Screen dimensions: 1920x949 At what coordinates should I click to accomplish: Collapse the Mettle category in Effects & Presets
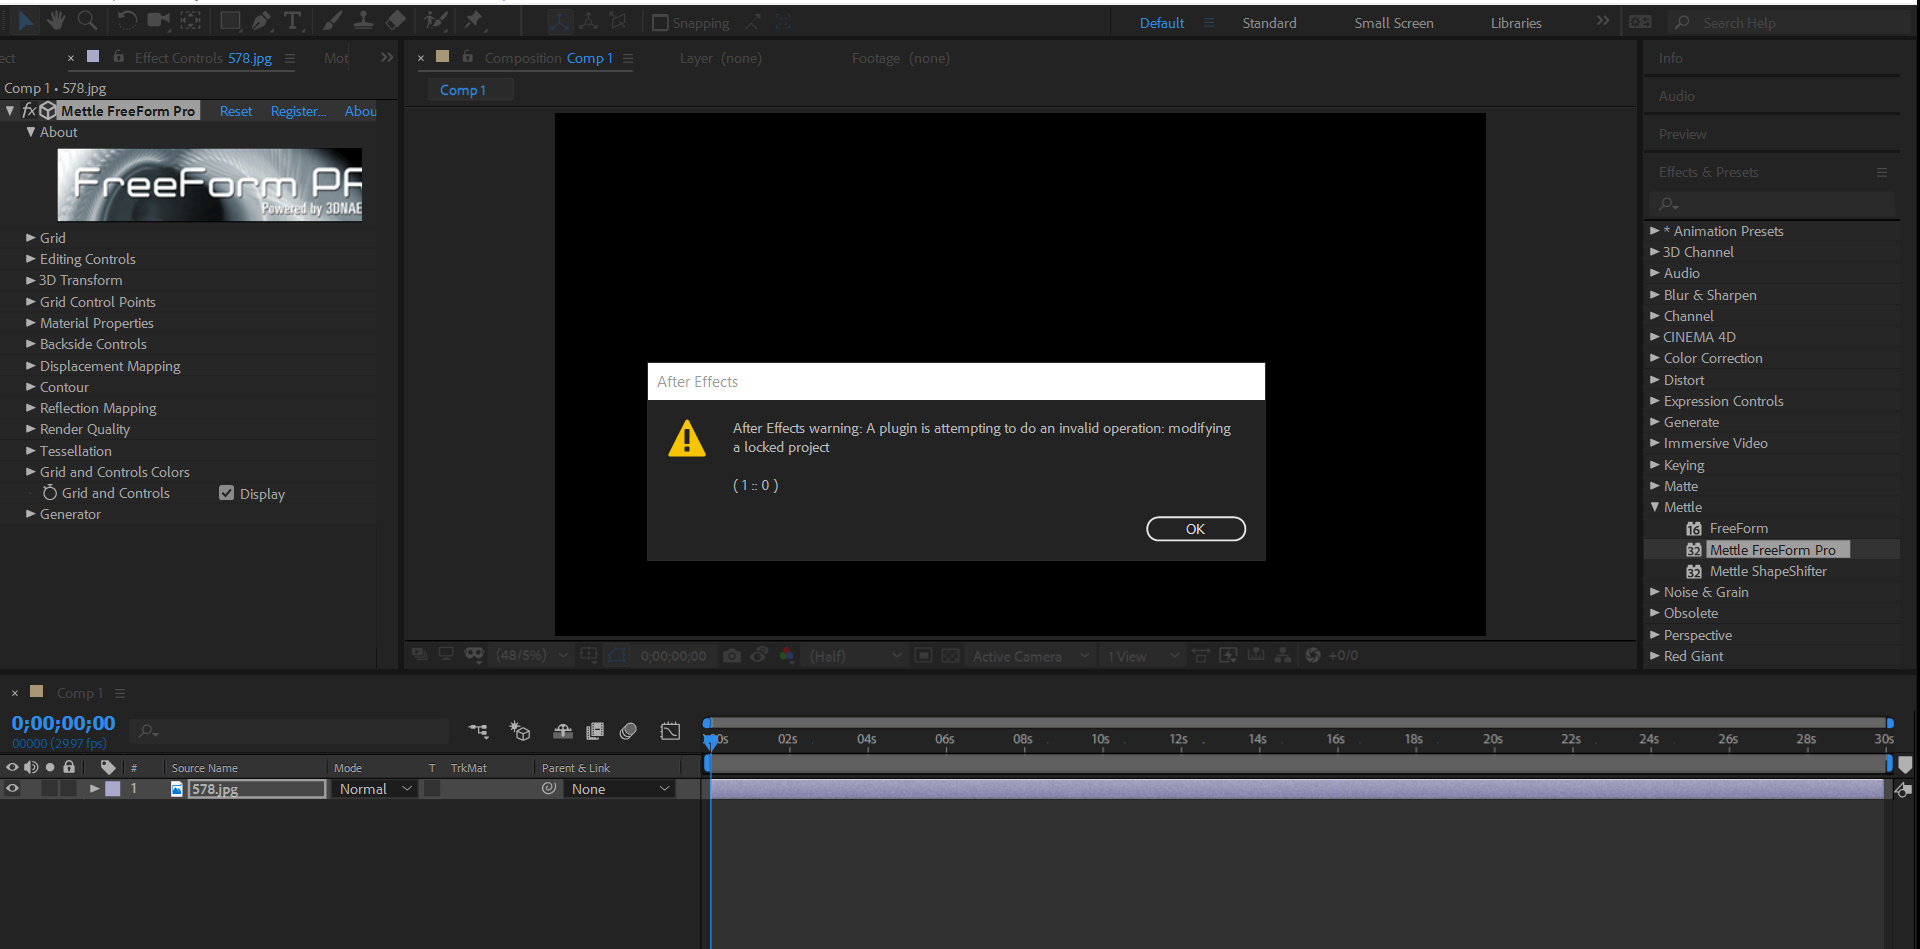pos(1655,507)
